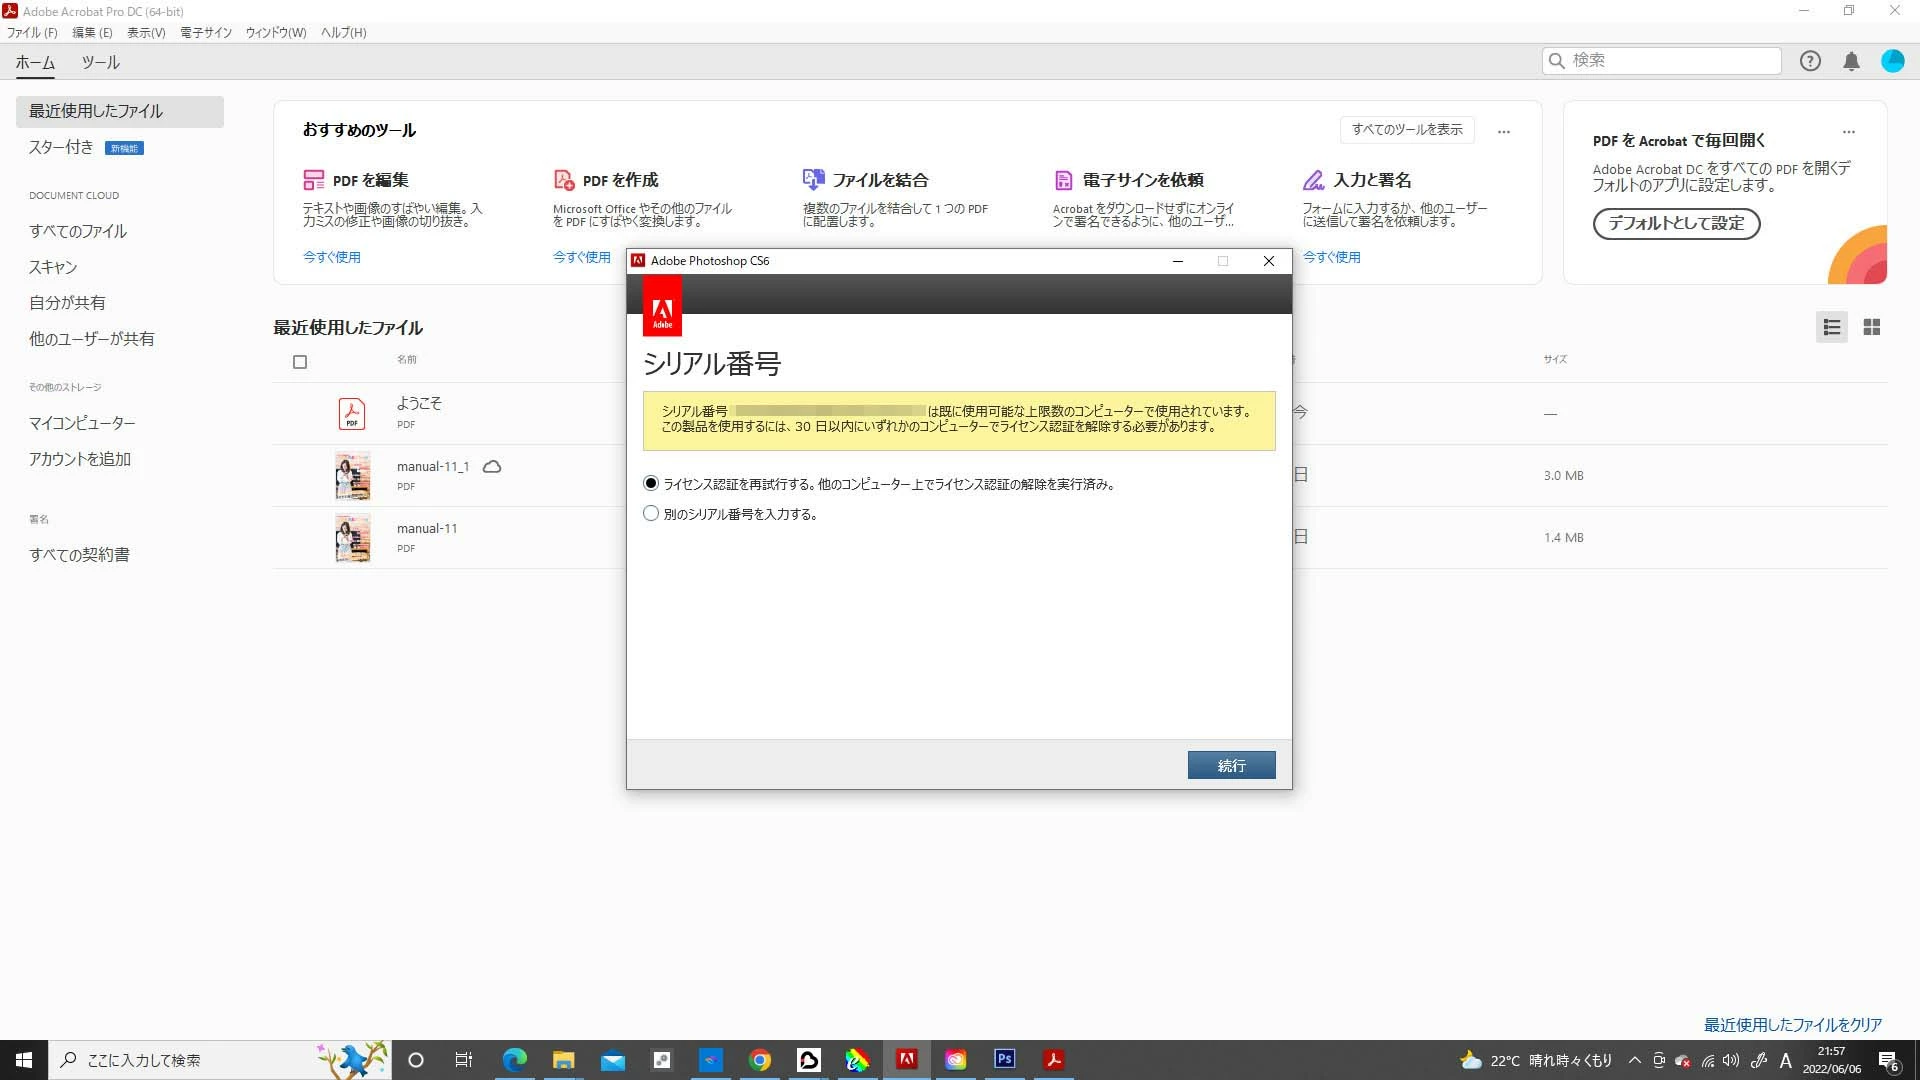
Task: Click the notifications bell icon
Action: [x=1851, y=61]
